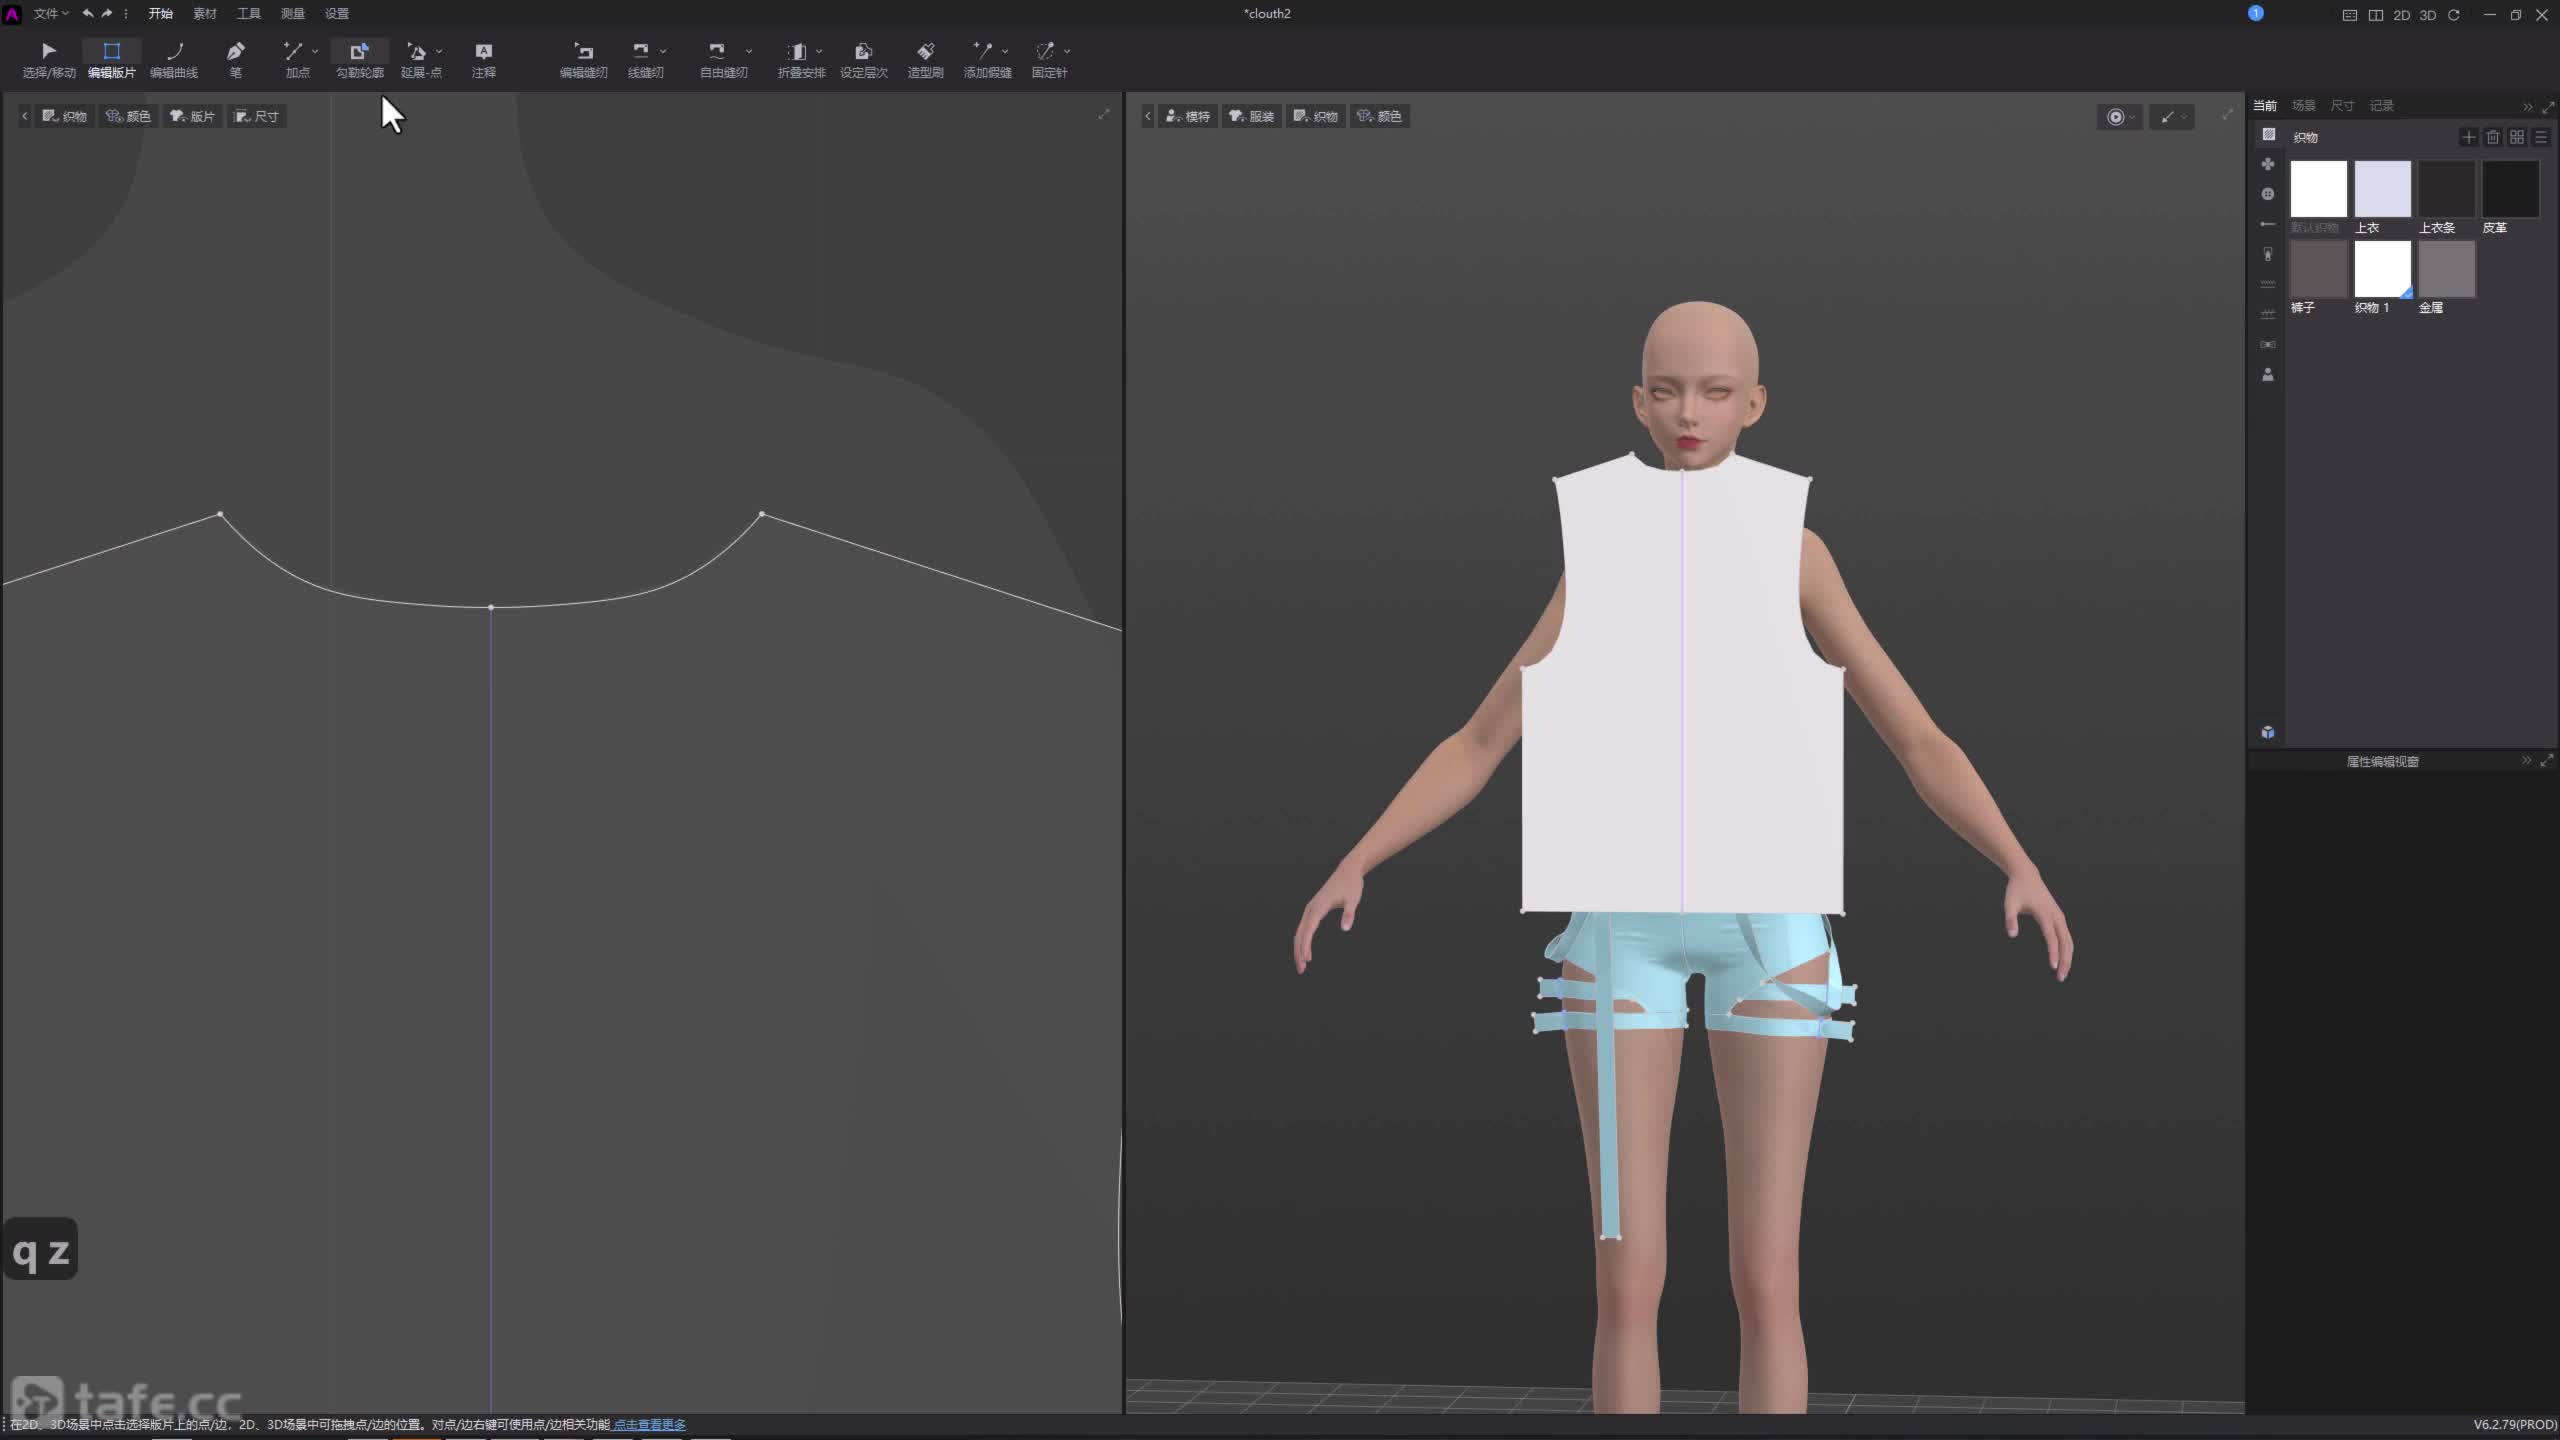2560x1440 pixels.
Task: Select the 添加假缝 add tack tool
Action: [x=986, y=59]
